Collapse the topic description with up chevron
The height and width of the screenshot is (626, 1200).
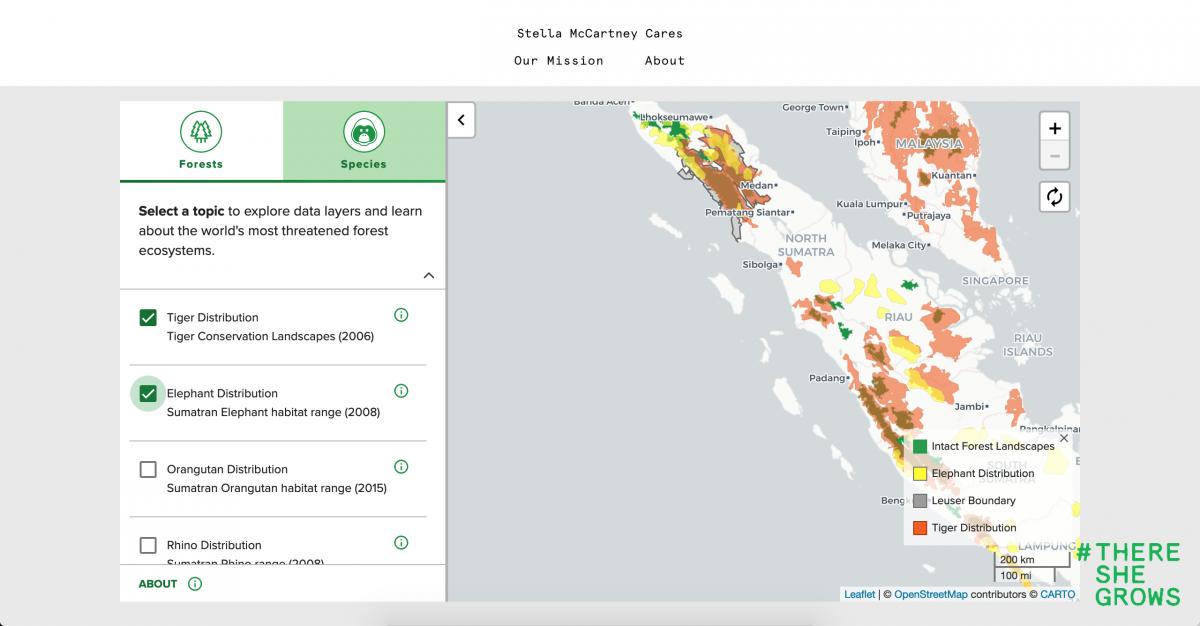tap(429, 275)
